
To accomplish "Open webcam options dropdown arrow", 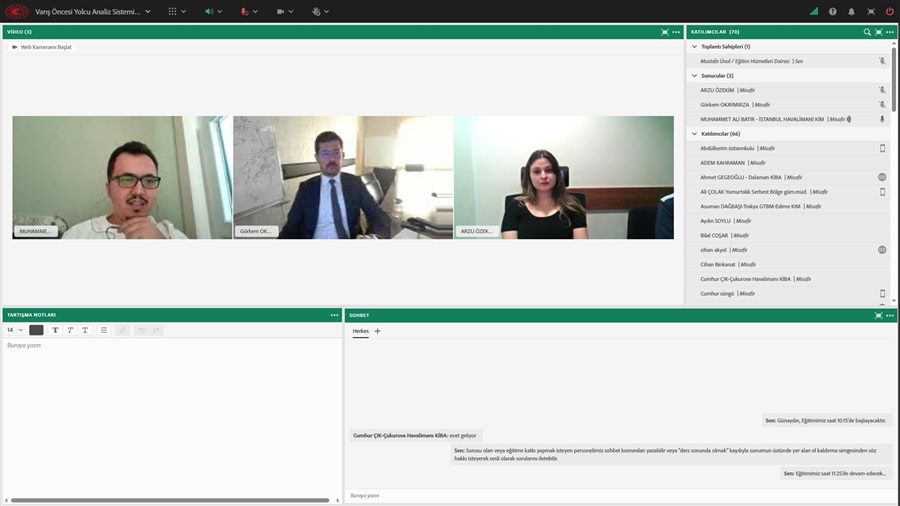I will pos(291,11).
